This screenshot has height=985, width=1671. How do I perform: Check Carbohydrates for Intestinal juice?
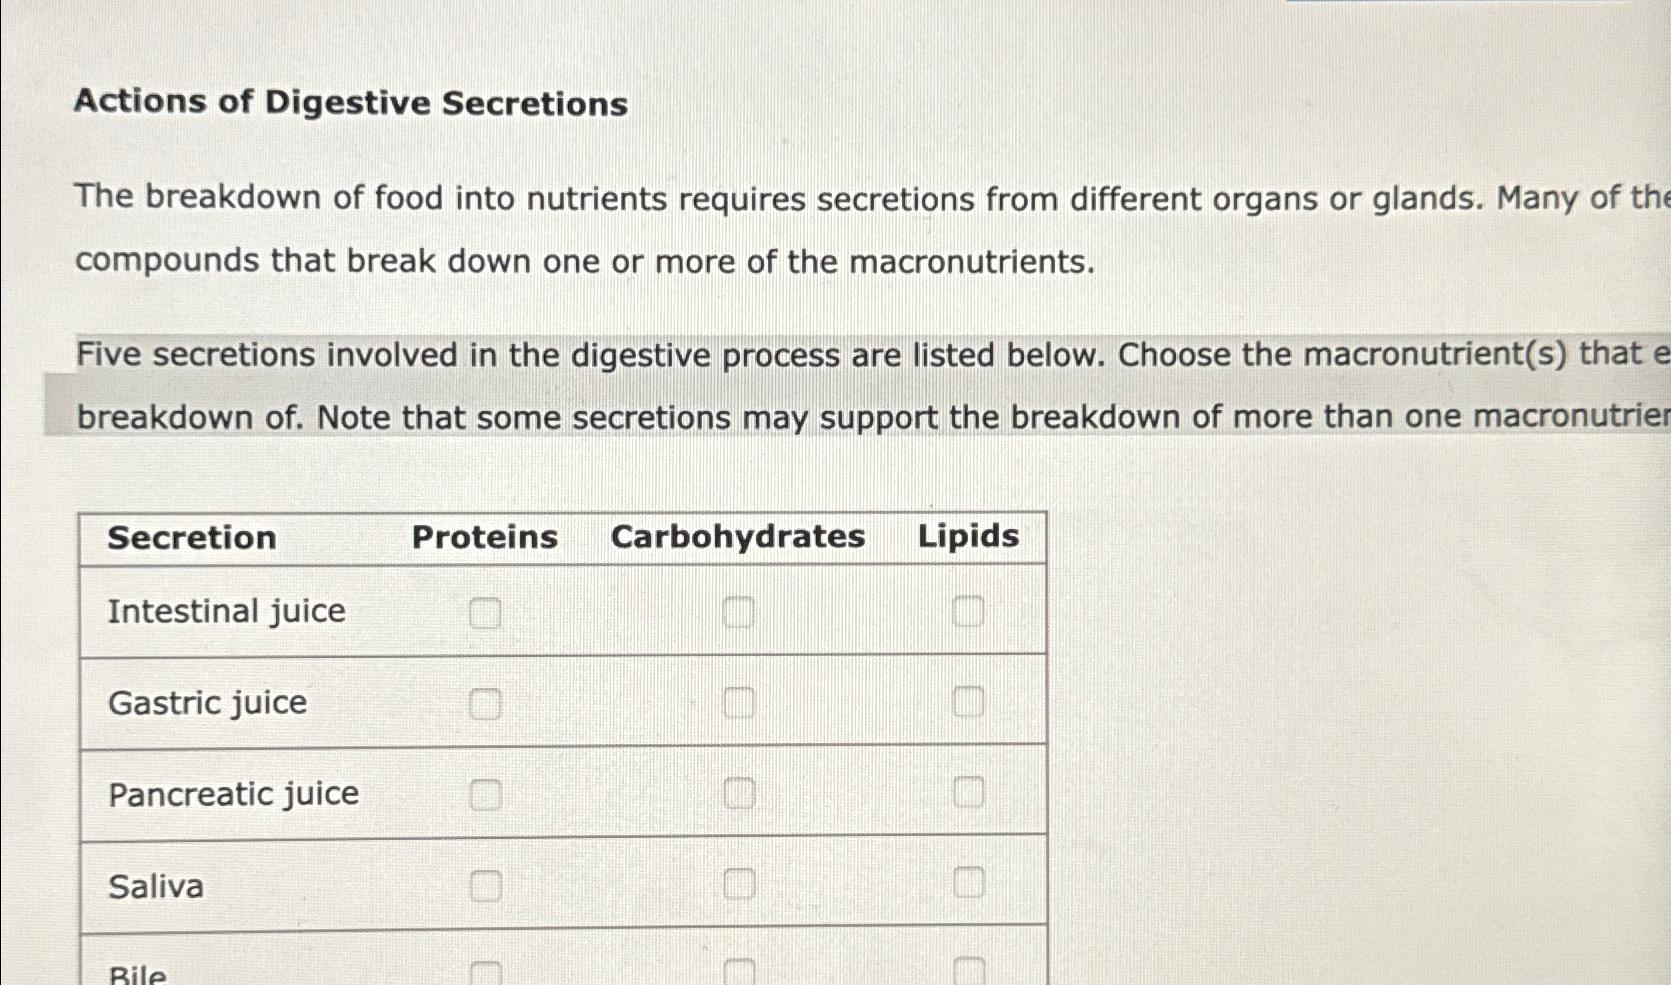[x=741, y=614]
